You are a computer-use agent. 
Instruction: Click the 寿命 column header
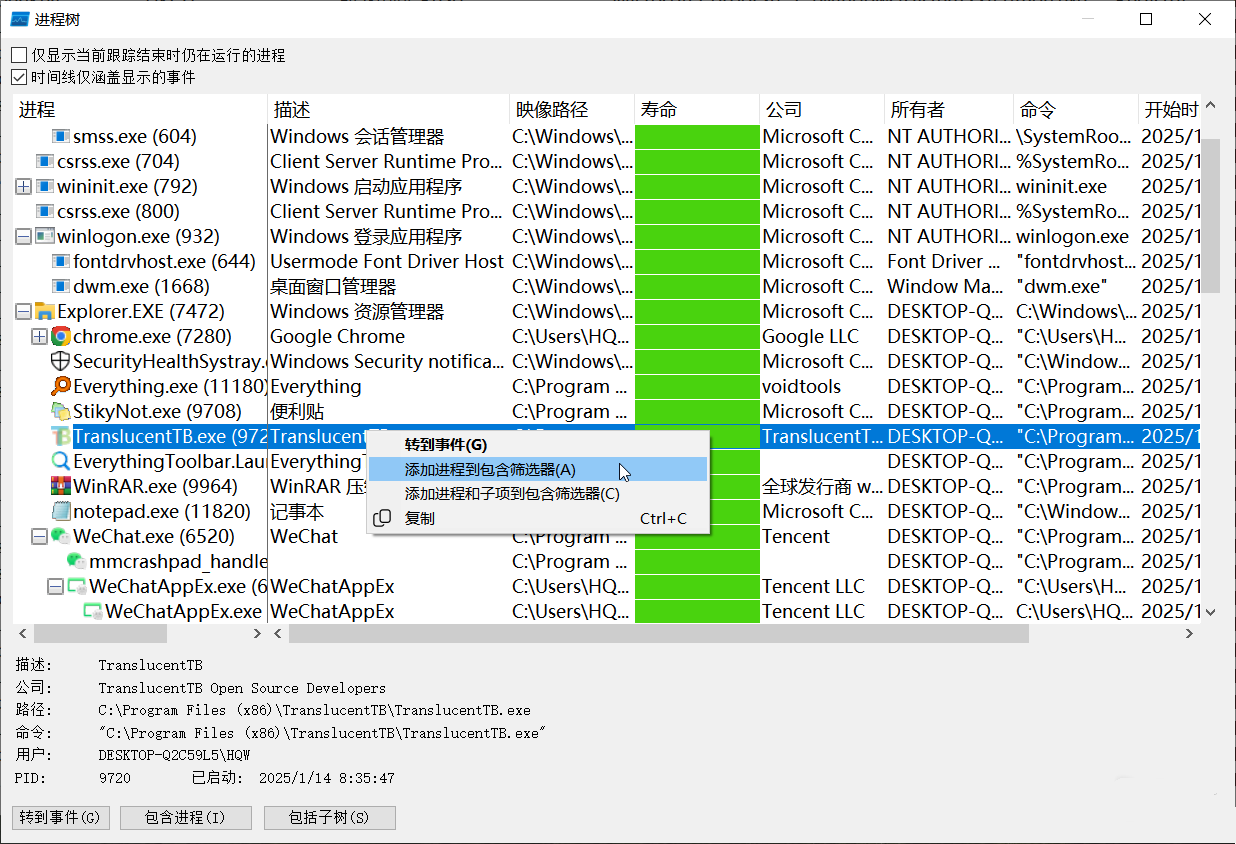(697, 109)
